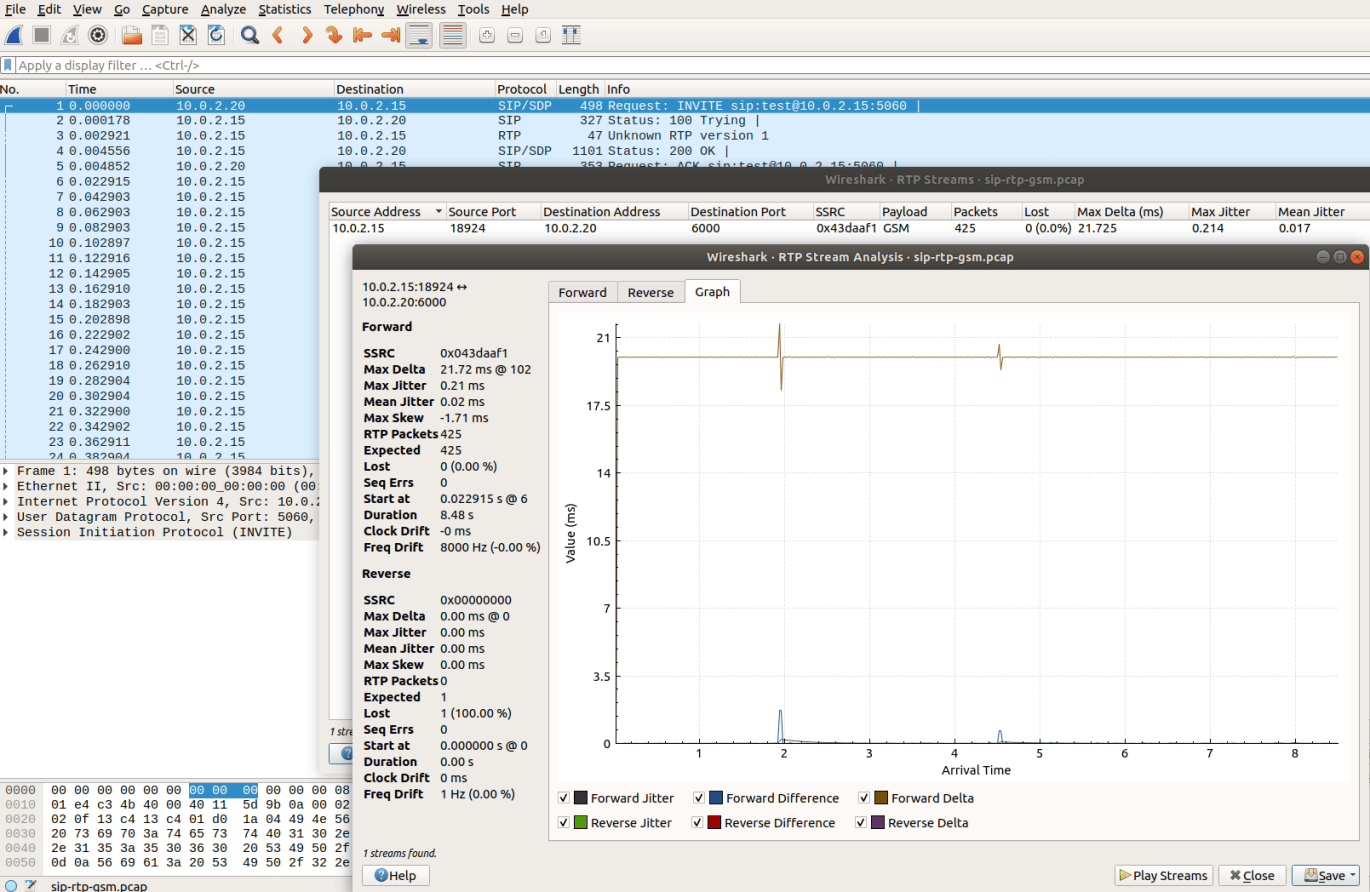Viewport: 1370px width, 892px height.
Task: Open capture options gear icon
Action: (x=98, y=36)
